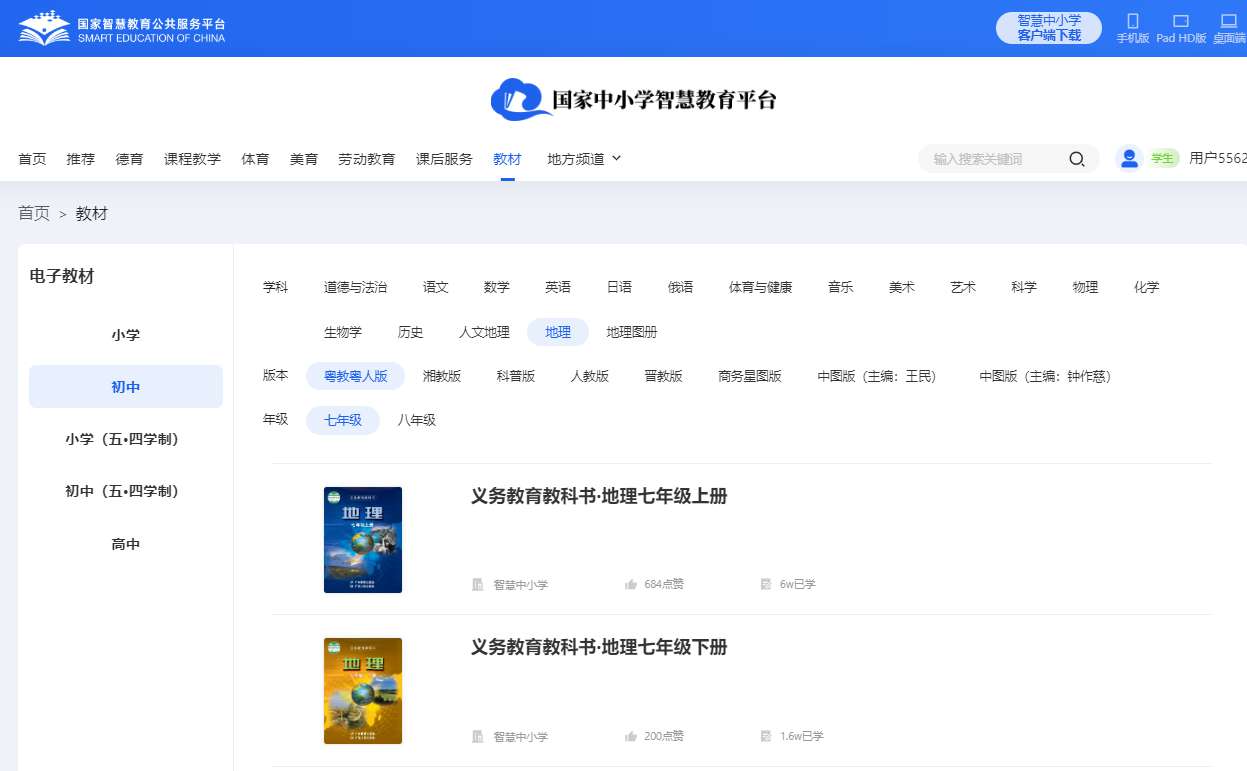Click the user avatar icon
This screenshot has height=771, width=1247.
click(1129, 158)
